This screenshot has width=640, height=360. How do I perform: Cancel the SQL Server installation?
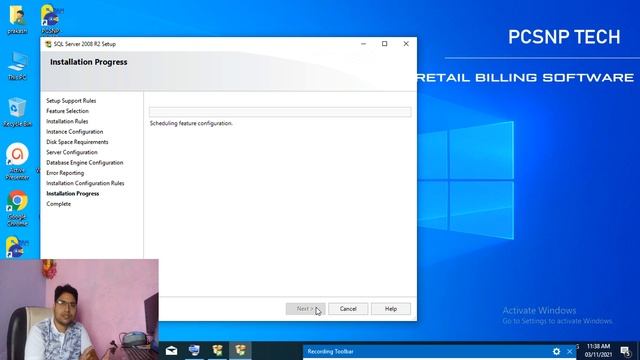pos(348,309)
